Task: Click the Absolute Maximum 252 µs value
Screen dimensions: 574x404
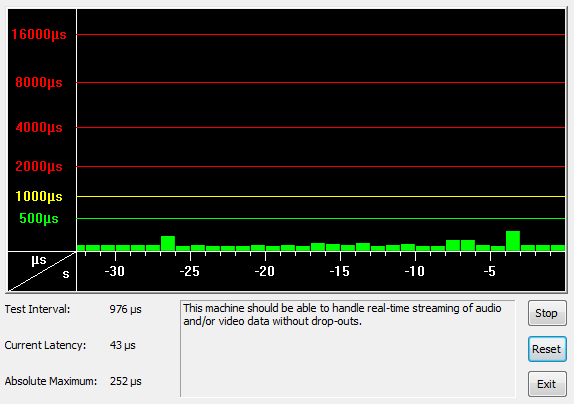Action: [x=126, y=381]
